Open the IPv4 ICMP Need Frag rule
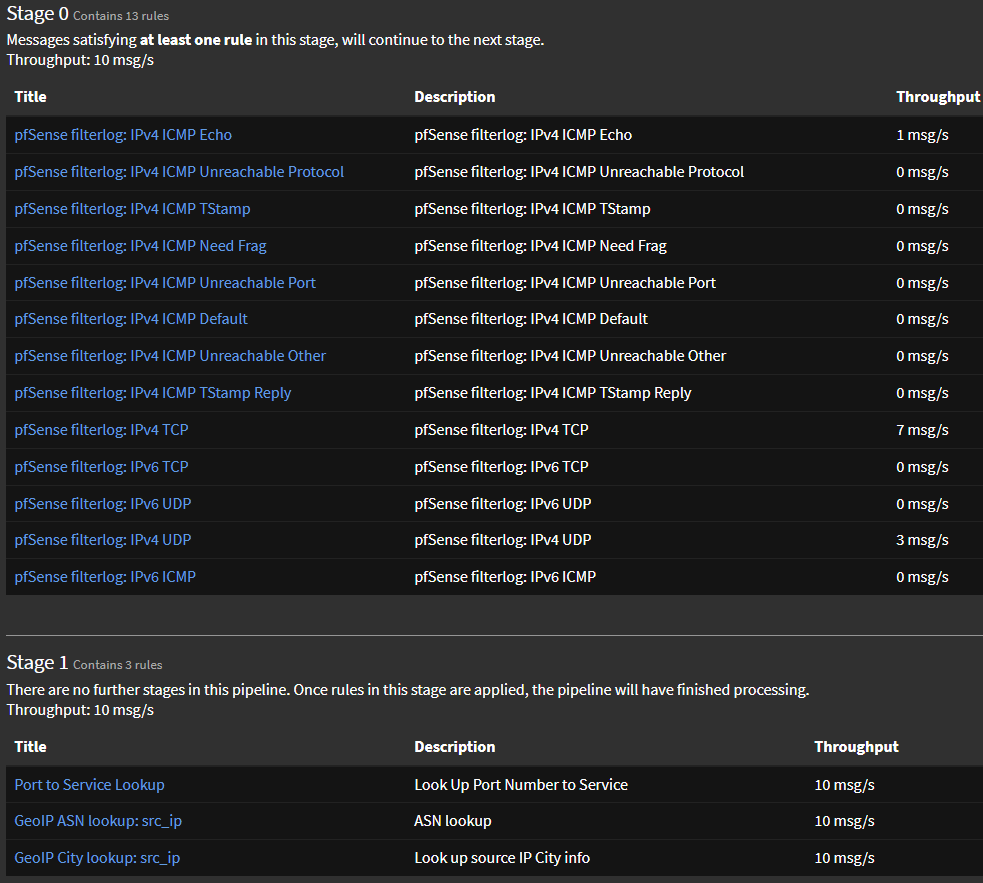This screenshot has width=983, height=883. pos(140,246)
